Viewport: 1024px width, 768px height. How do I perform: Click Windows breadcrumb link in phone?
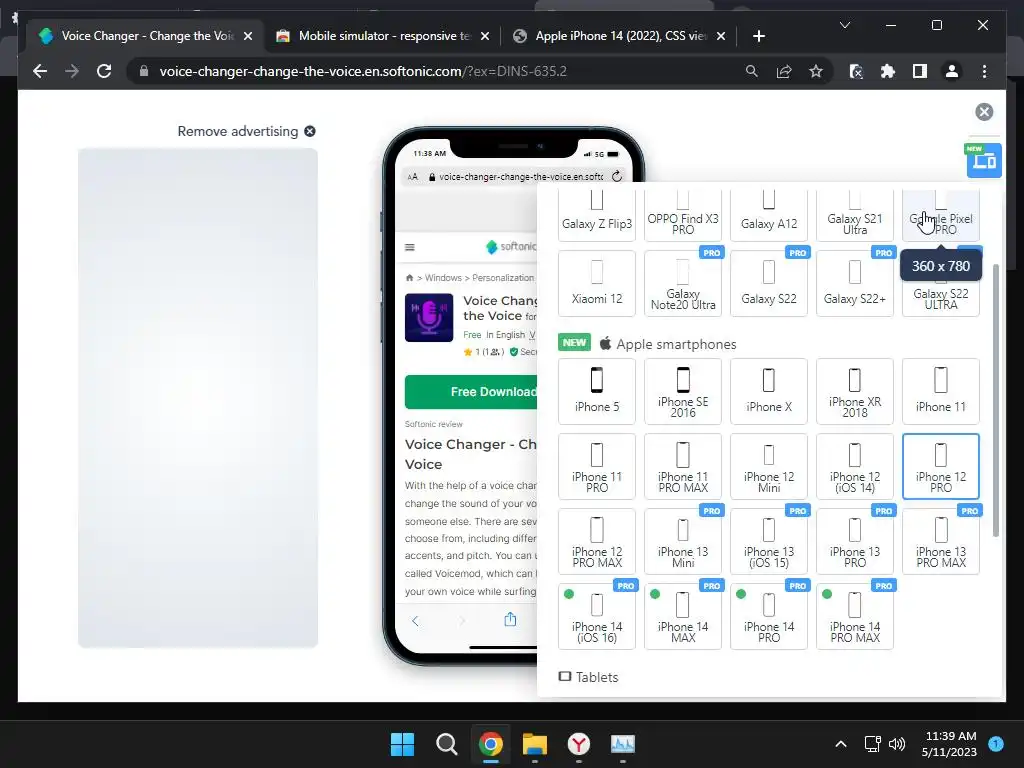point(443,278)
